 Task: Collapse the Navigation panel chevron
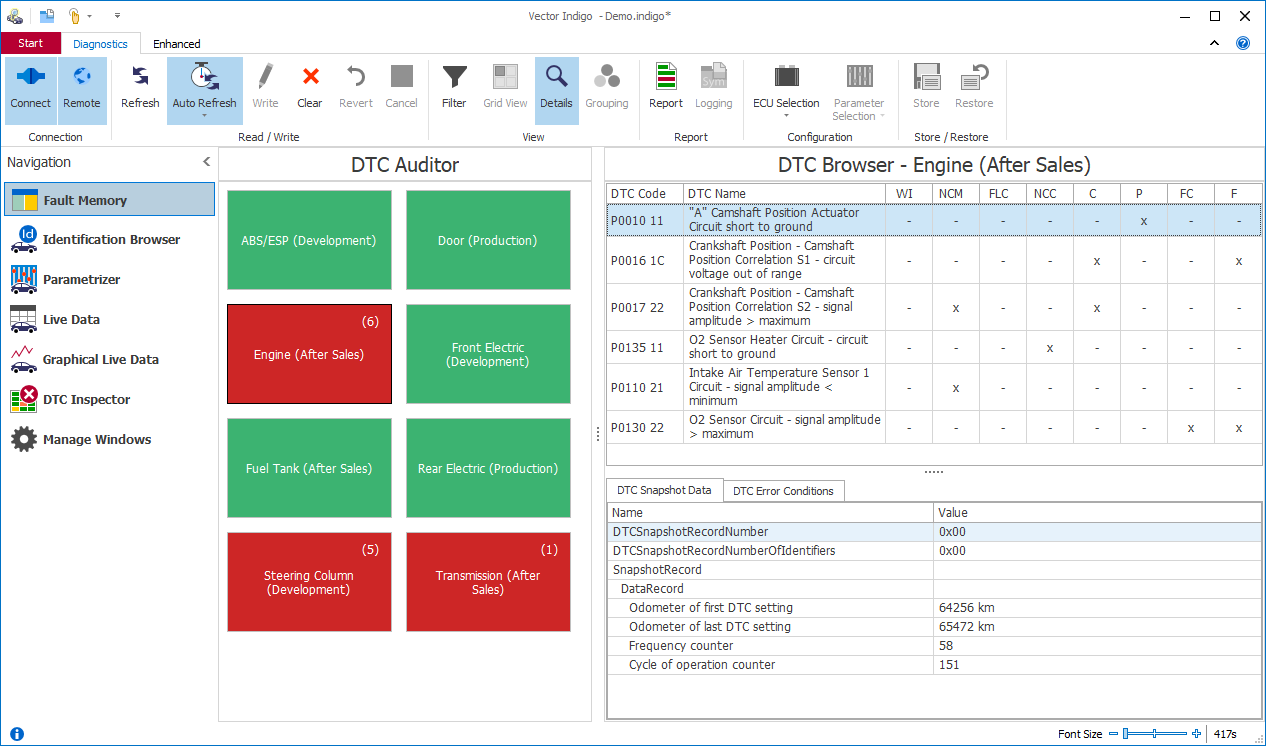(x=206, y=162)
